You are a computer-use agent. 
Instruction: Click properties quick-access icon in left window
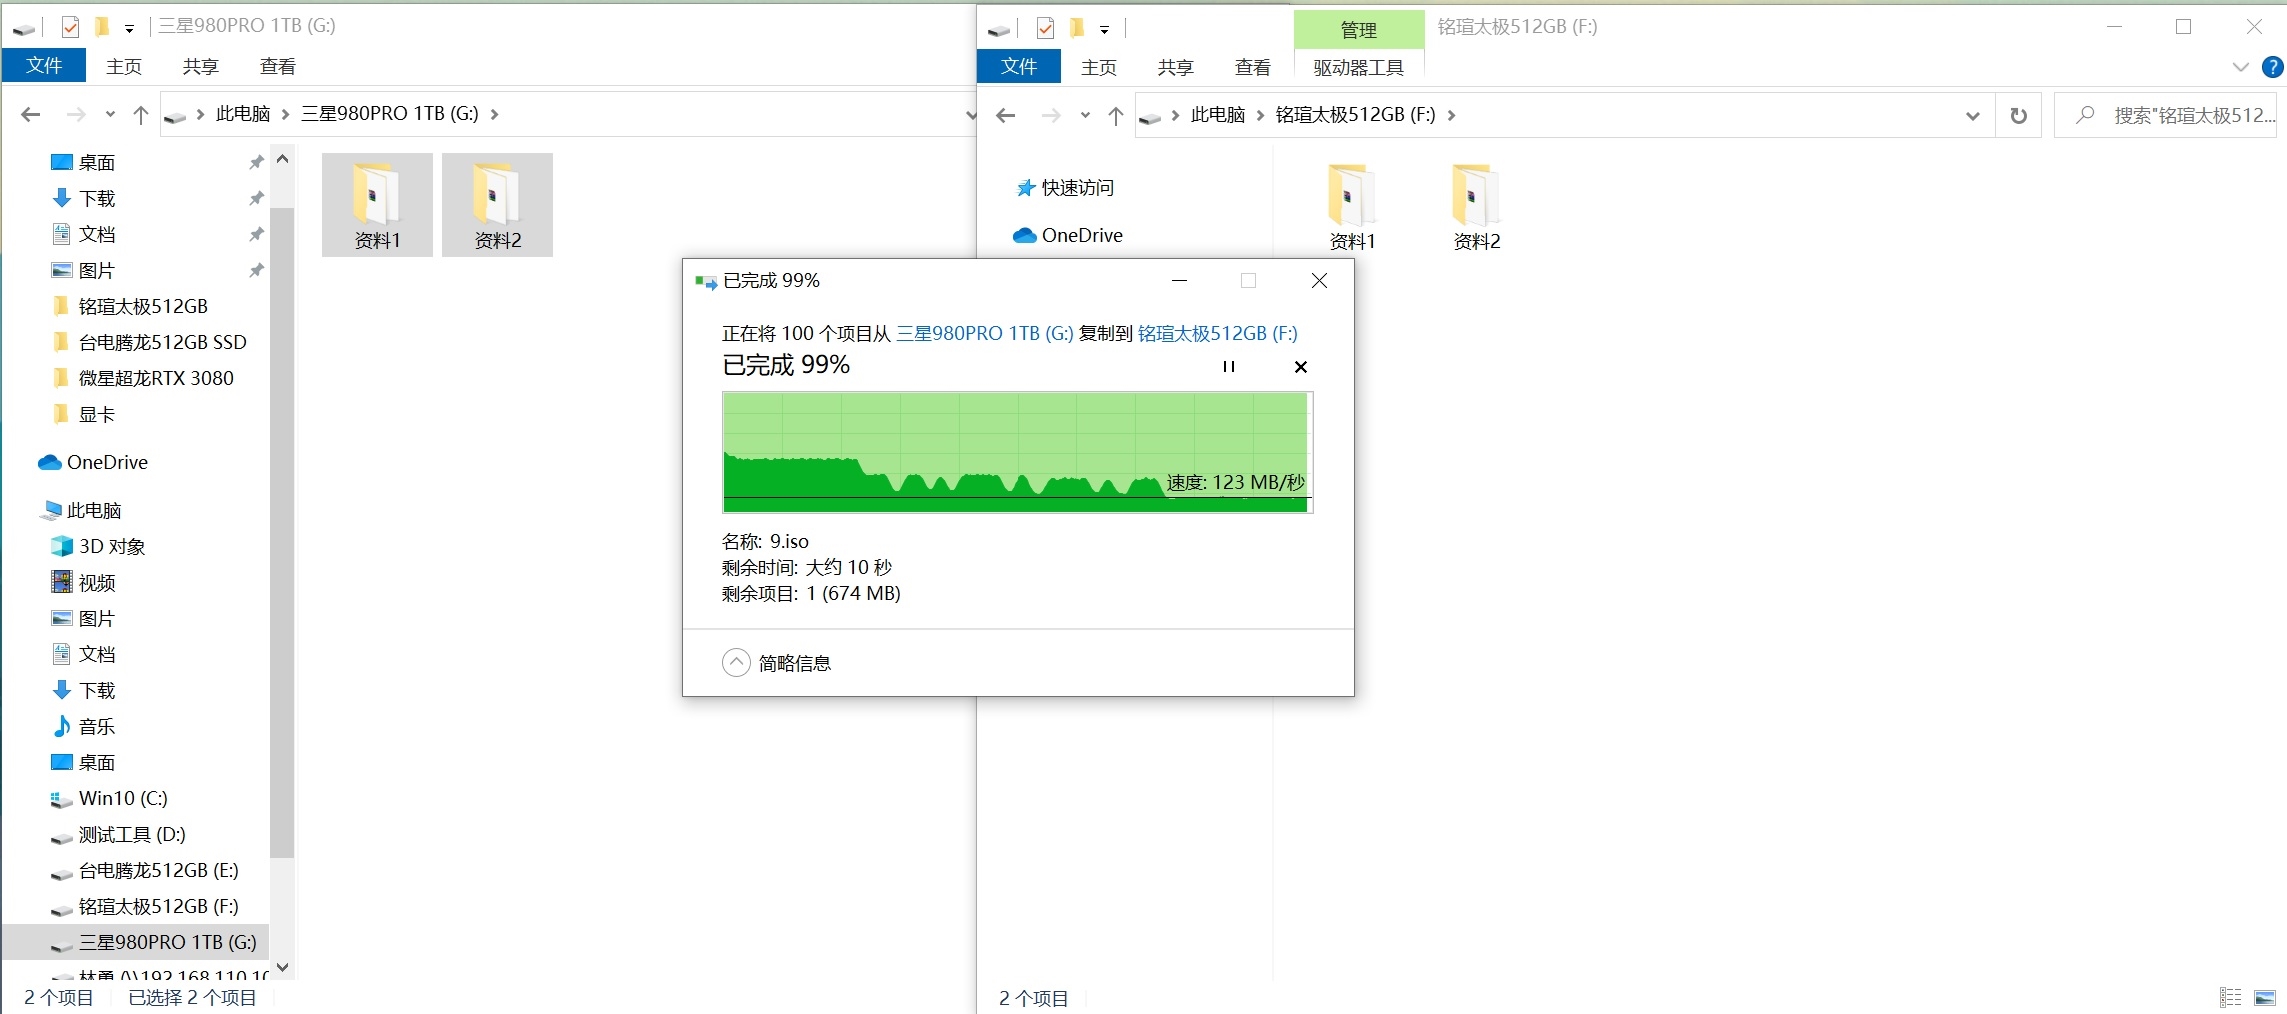point(70,27)
